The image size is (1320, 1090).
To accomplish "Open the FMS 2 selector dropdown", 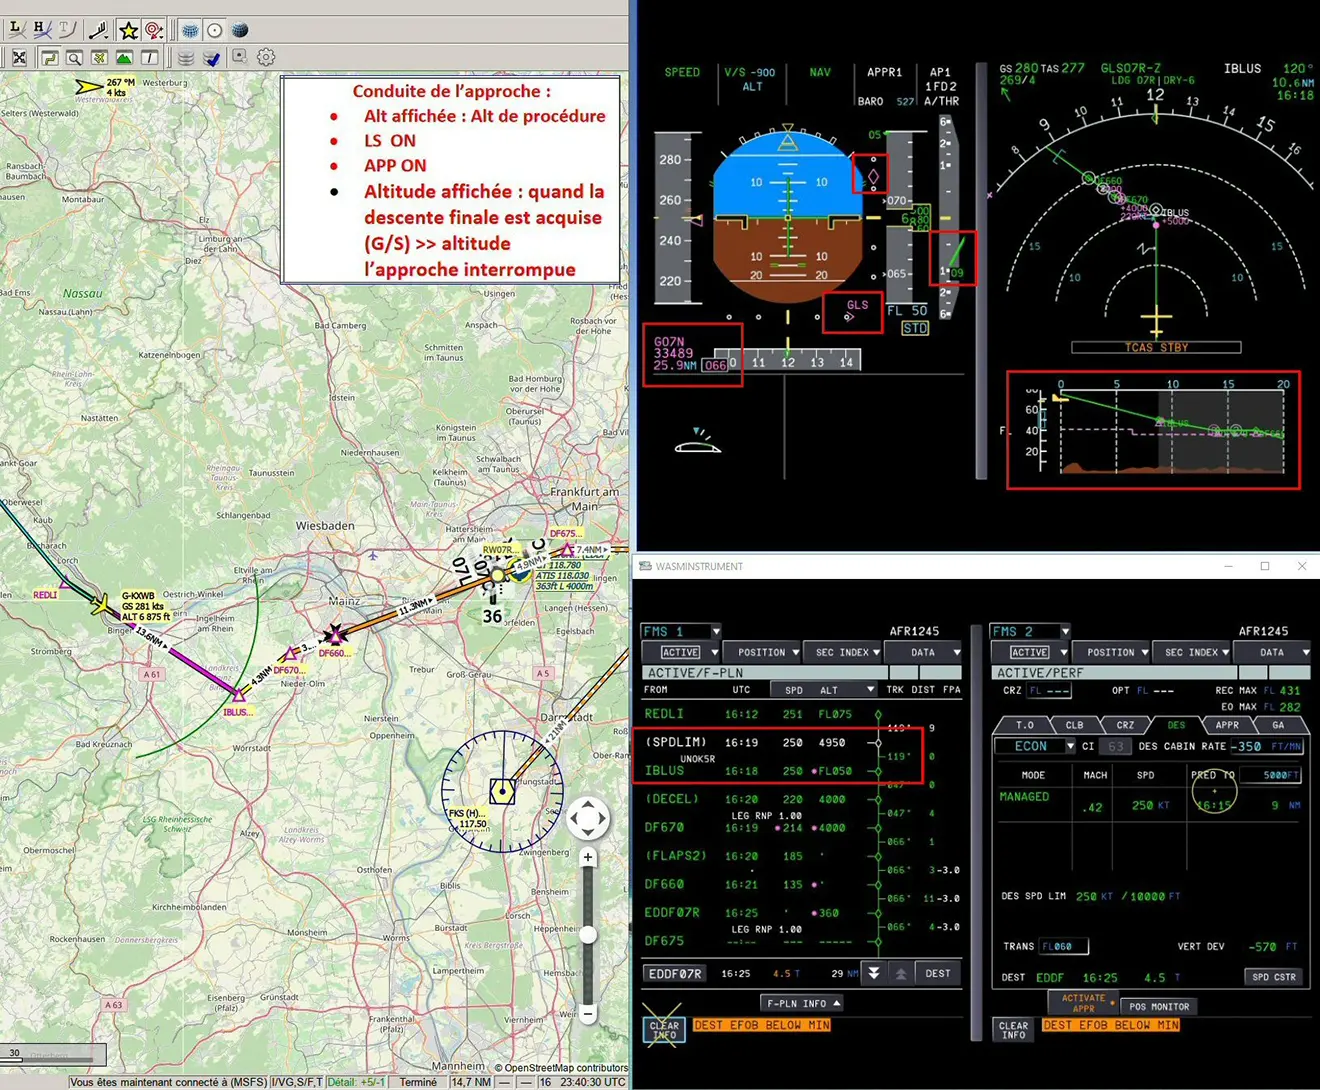I will pyautogui.click(x=1030, y=631).
